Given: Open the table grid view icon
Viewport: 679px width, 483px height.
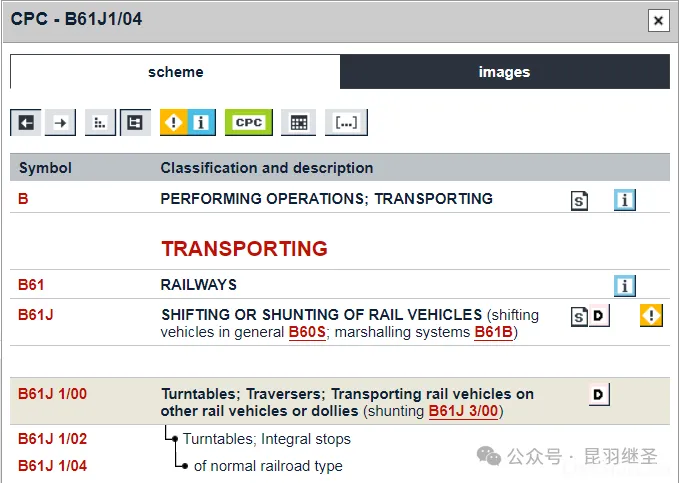Looking at the screenshot, I should pos(297,122).
